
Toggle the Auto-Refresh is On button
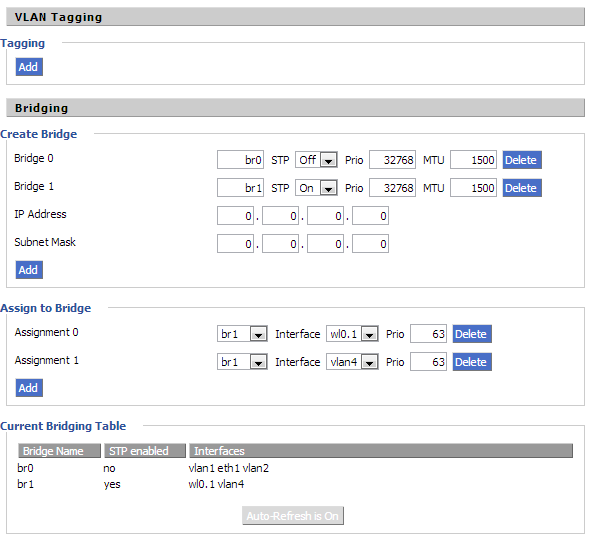[x=293, y=516]
